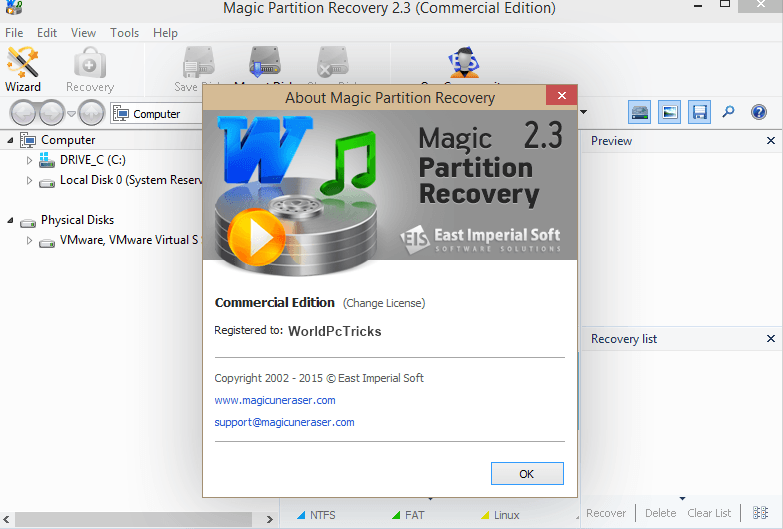Collapse the Computer tree node
The image size is (783, 529).
10,140
